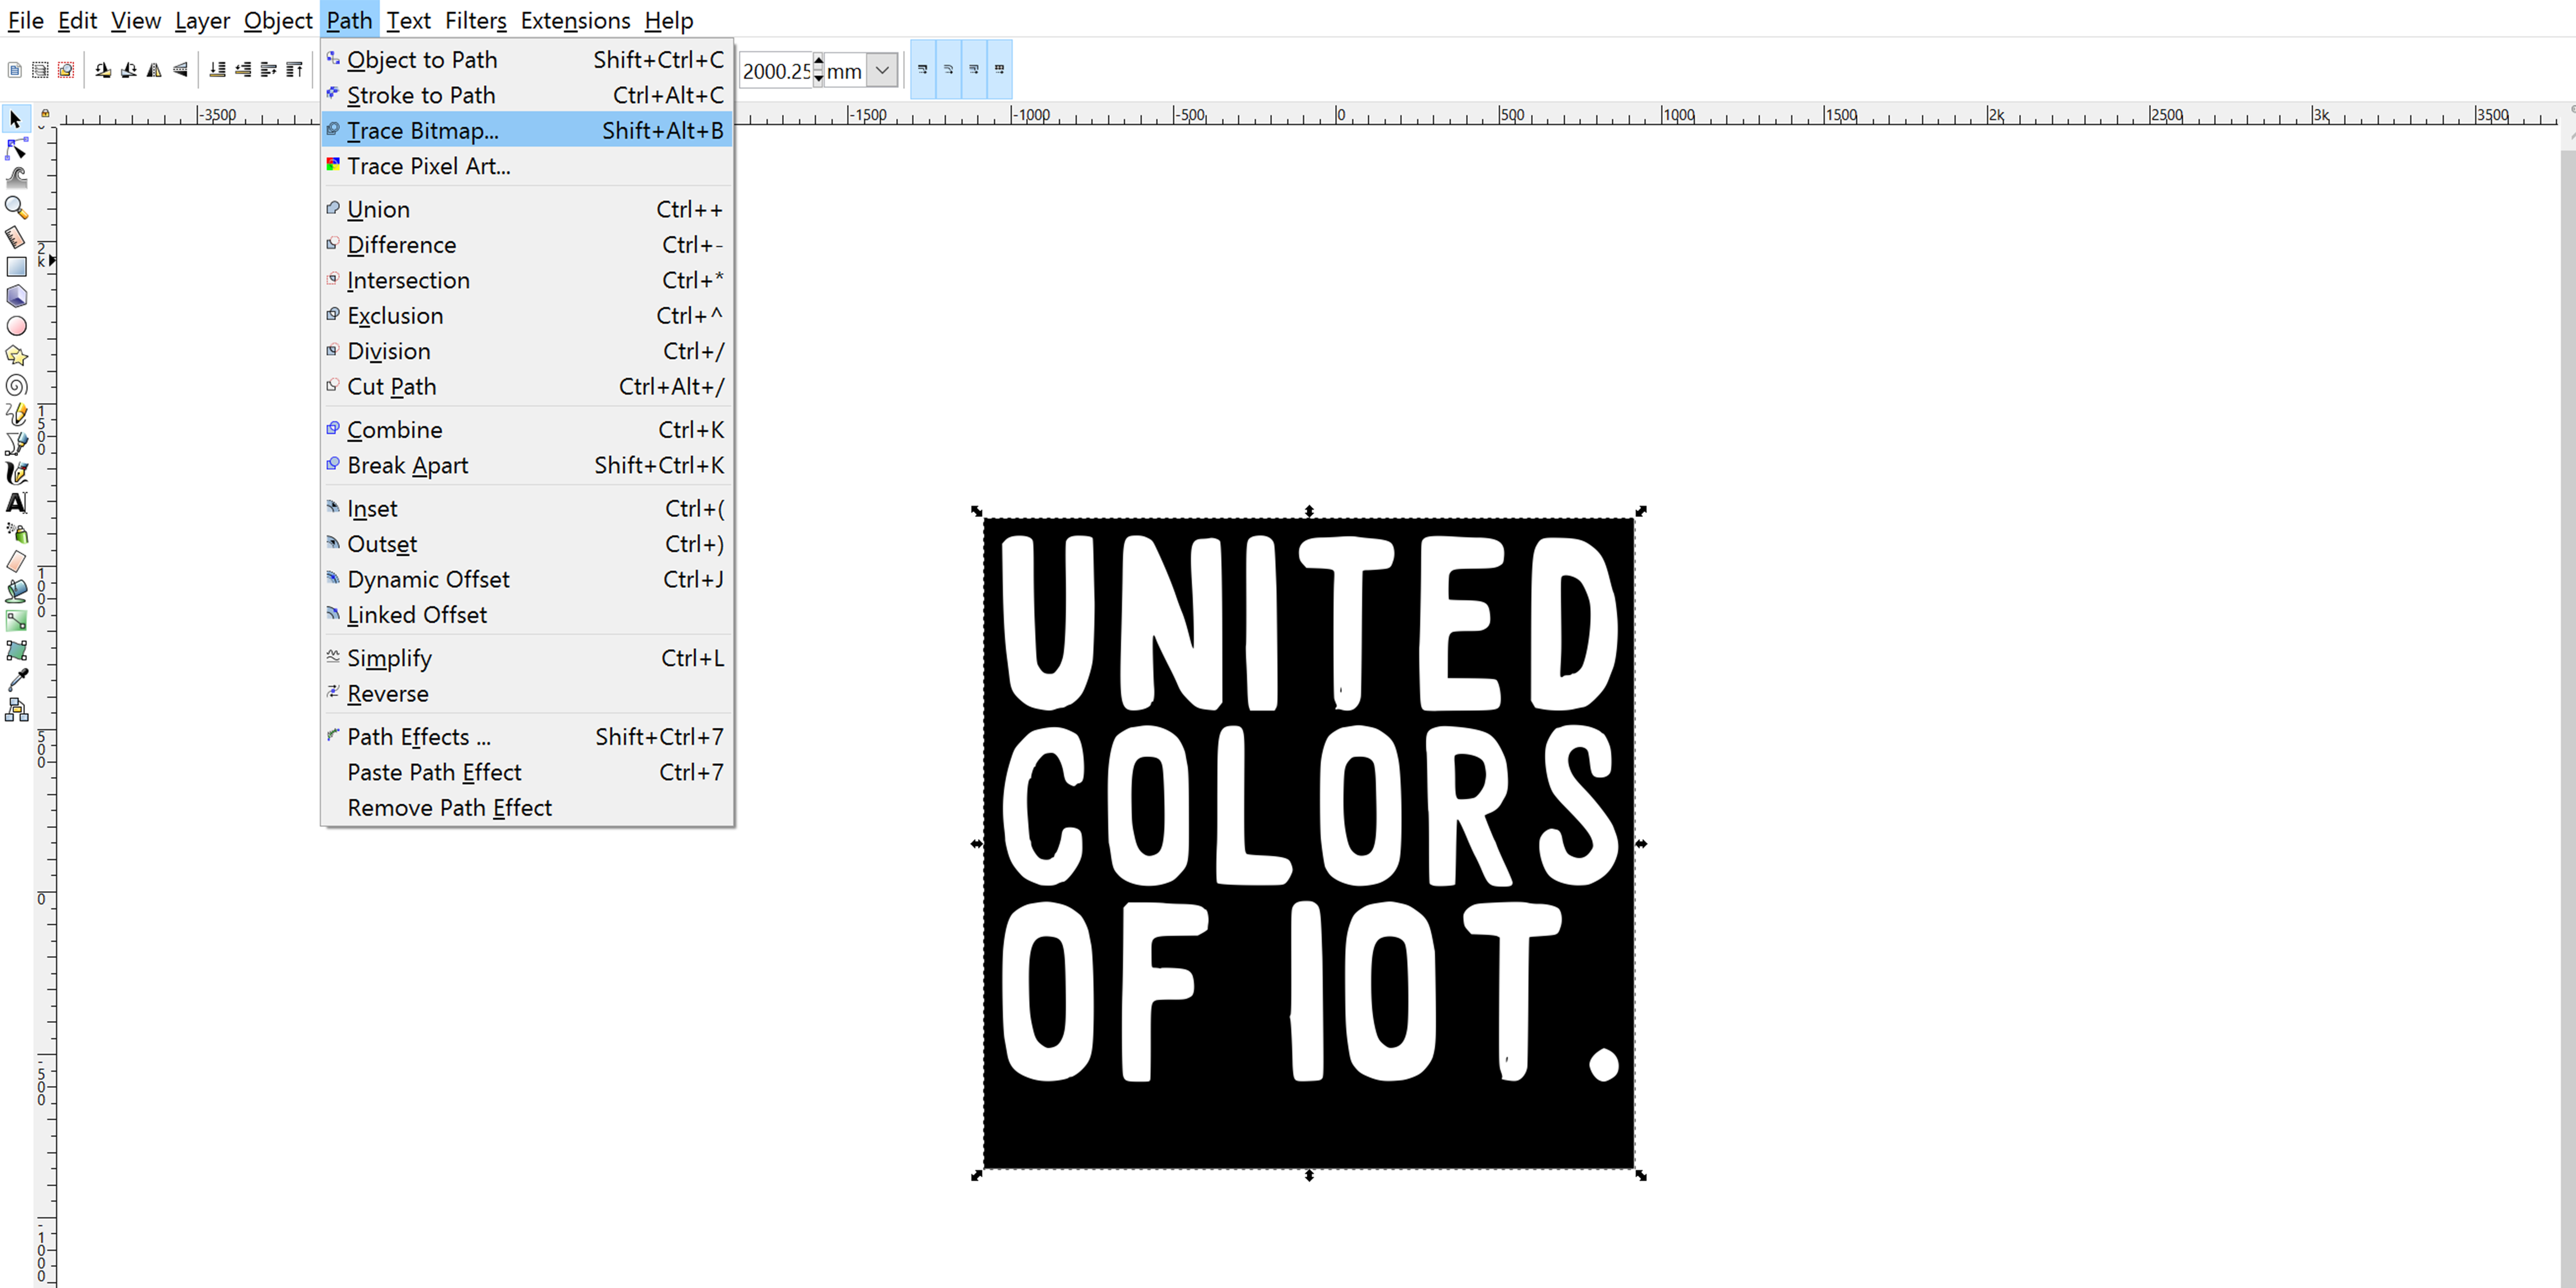
Task: Toggle move gradients with objects button
Action: [974, 70]
